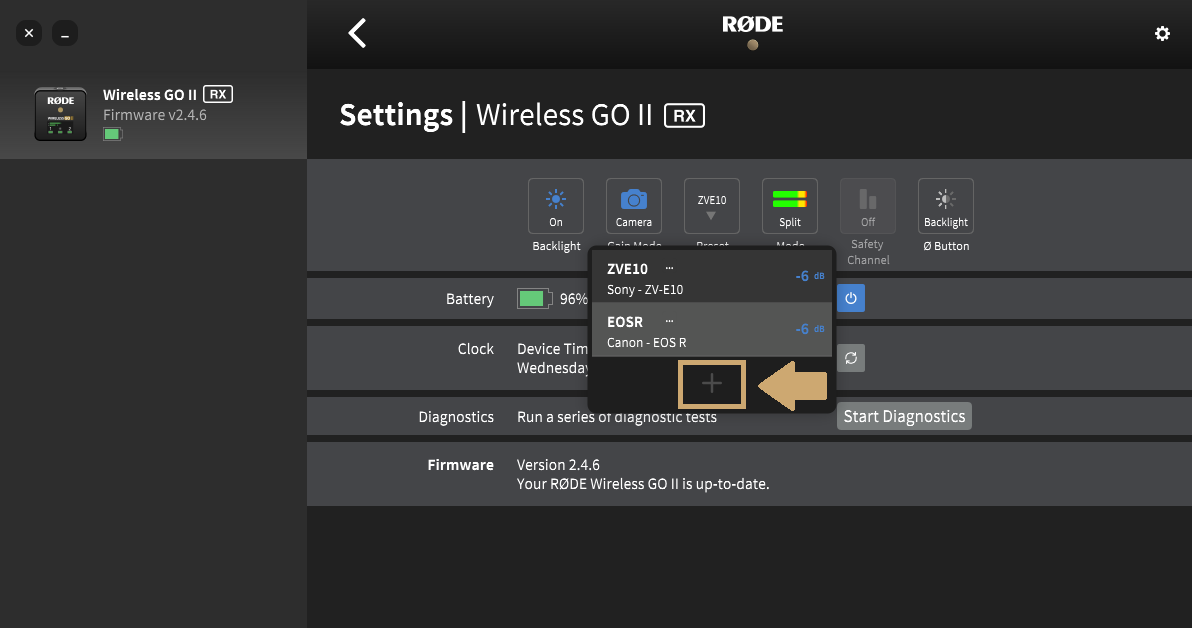Click the ZVE10 -6 dB gain value

pos(810,276)
